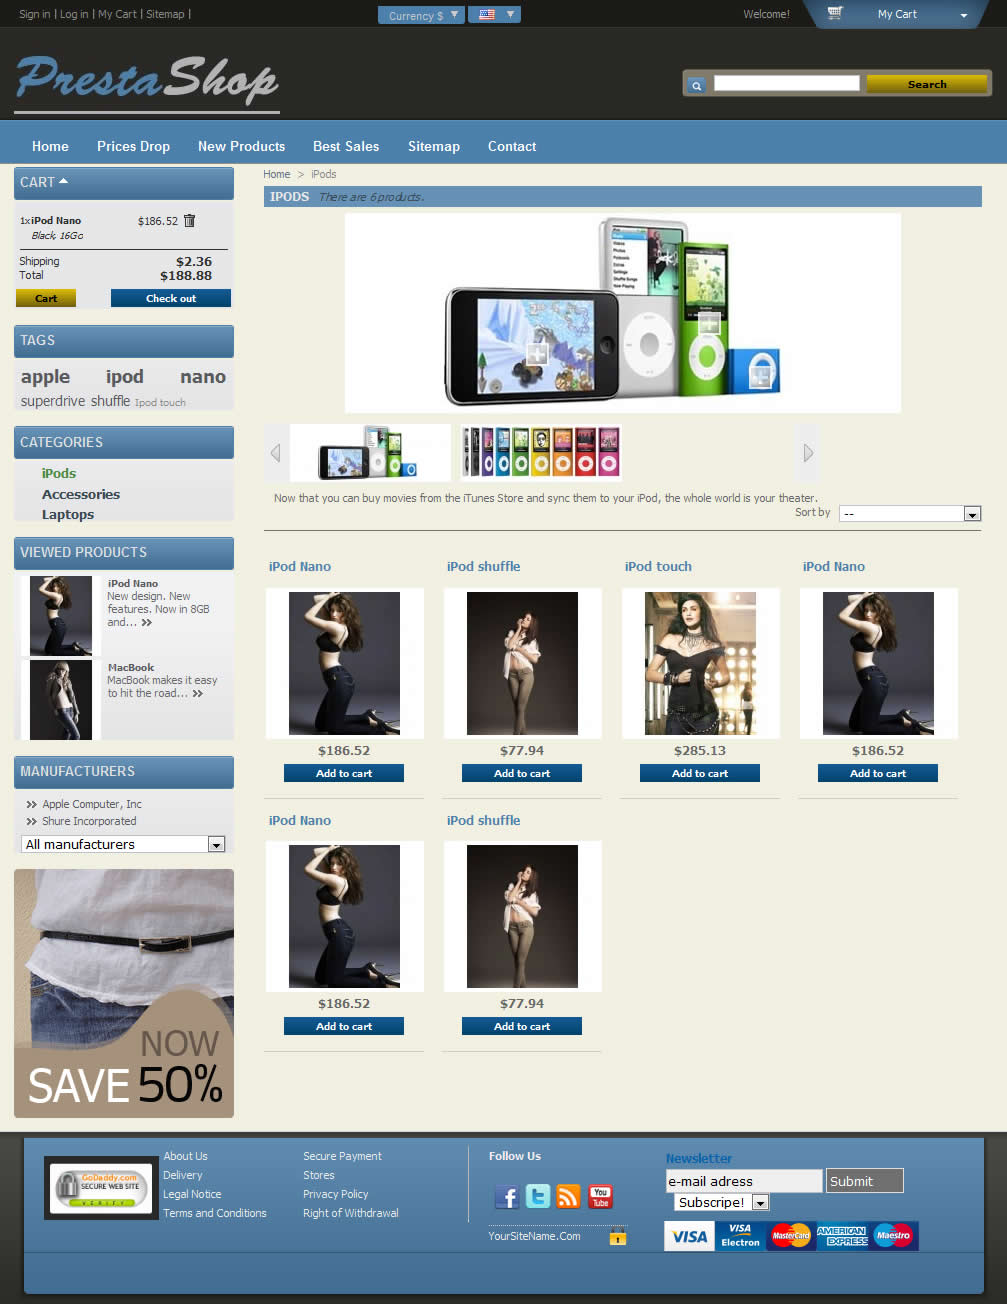This screenshot has width=1007, height=1304.
Task: Open the iPod touch product title
Action: click(658, 566)
